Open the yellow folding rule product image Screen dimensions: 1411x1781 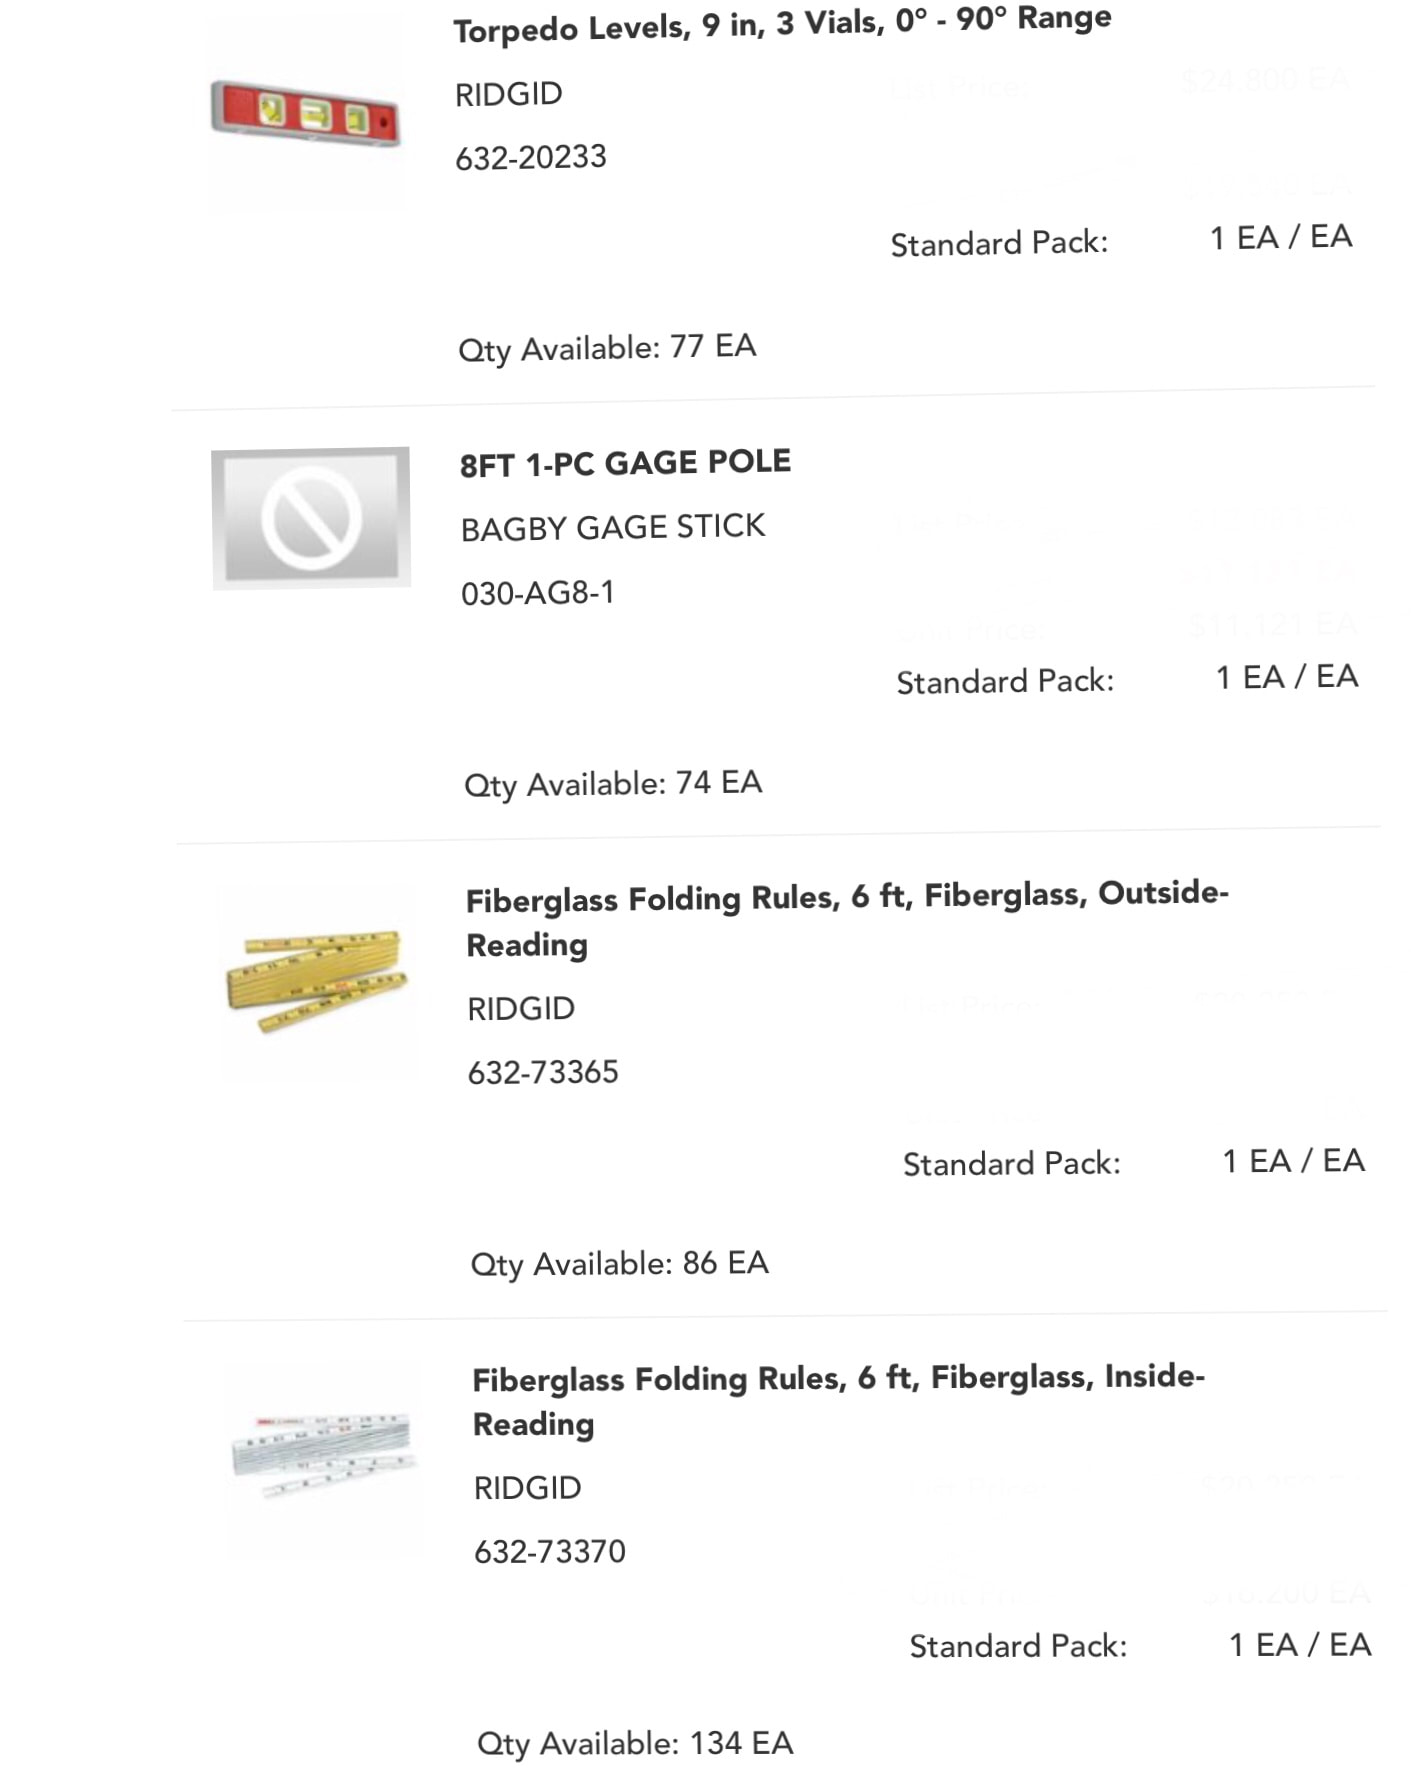pos(317,980)
